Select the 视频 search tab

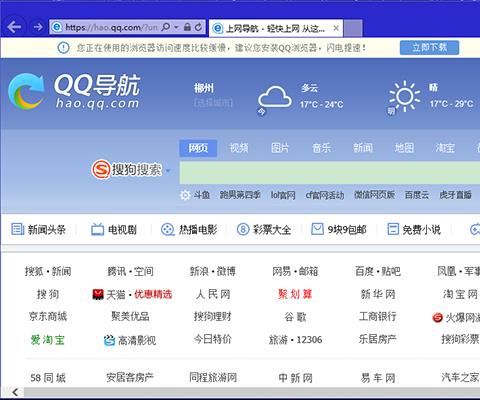(239, 148)
